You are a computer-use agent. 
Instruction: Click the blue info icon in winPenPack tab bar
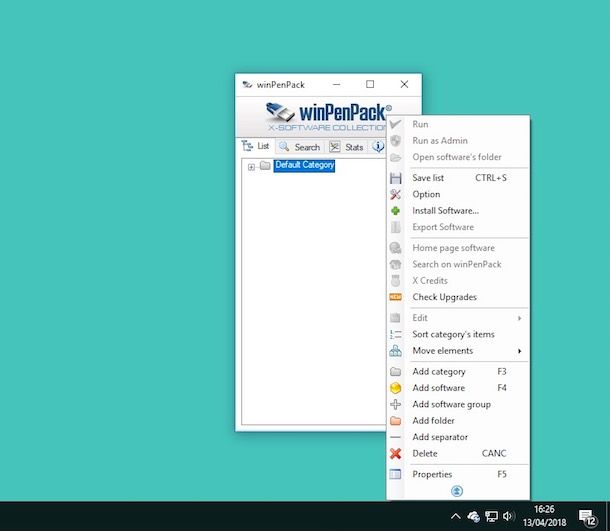point(378,147)
